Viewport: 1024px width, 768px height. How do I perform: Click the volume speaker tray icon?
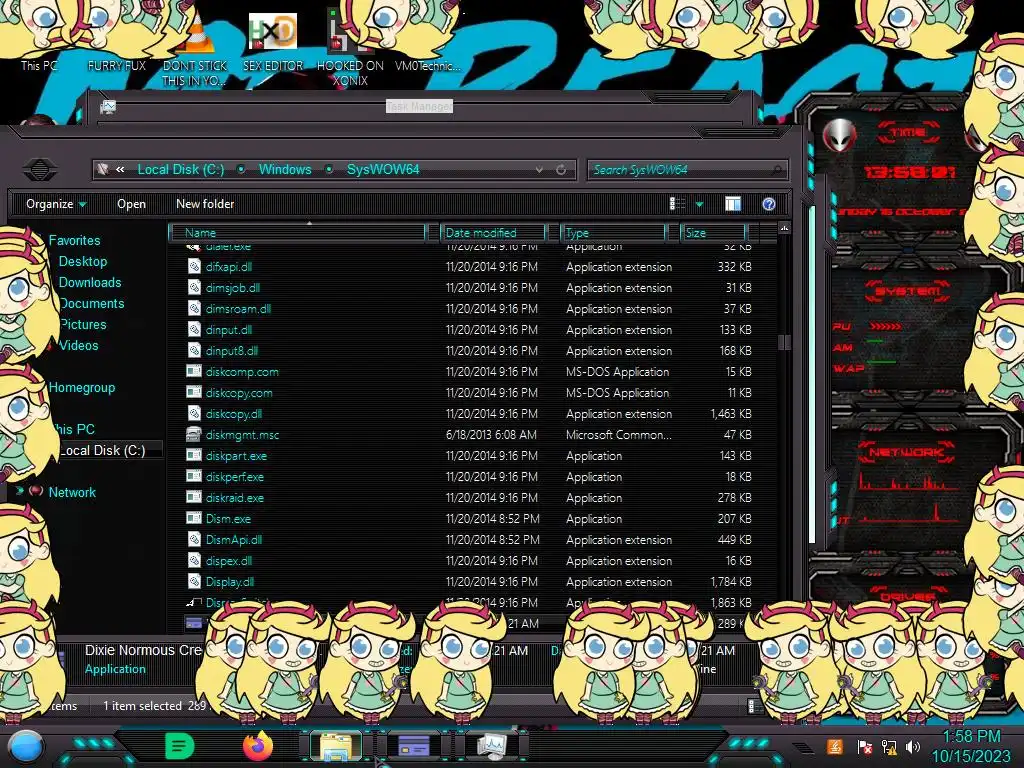click(913, 747)
